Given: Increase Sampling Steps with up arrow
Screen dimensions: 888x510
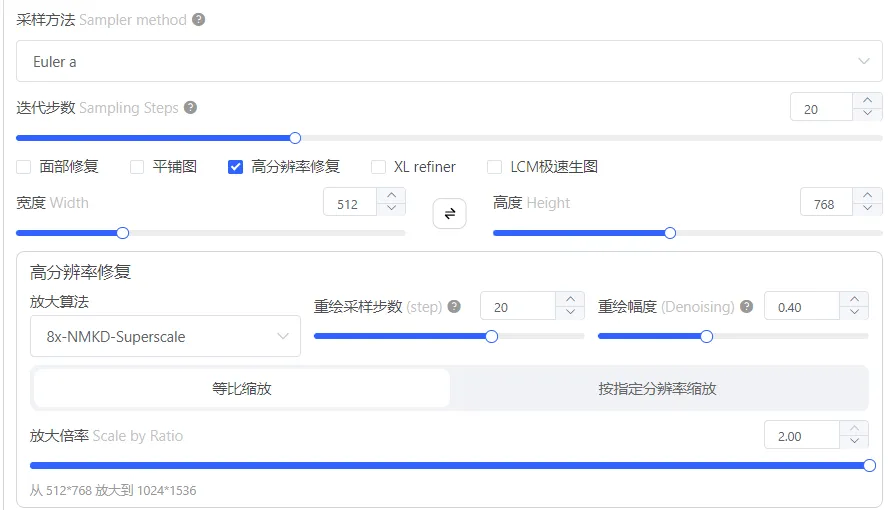Looking at the screenshot, I should coord(868,100).
